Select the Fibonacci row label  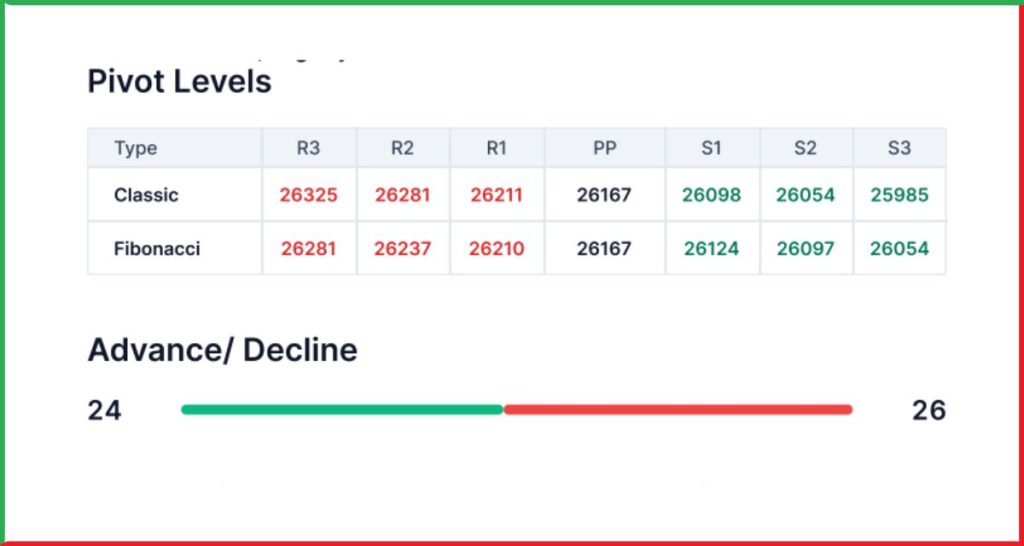pyautogui.click(x=157, y=248)
